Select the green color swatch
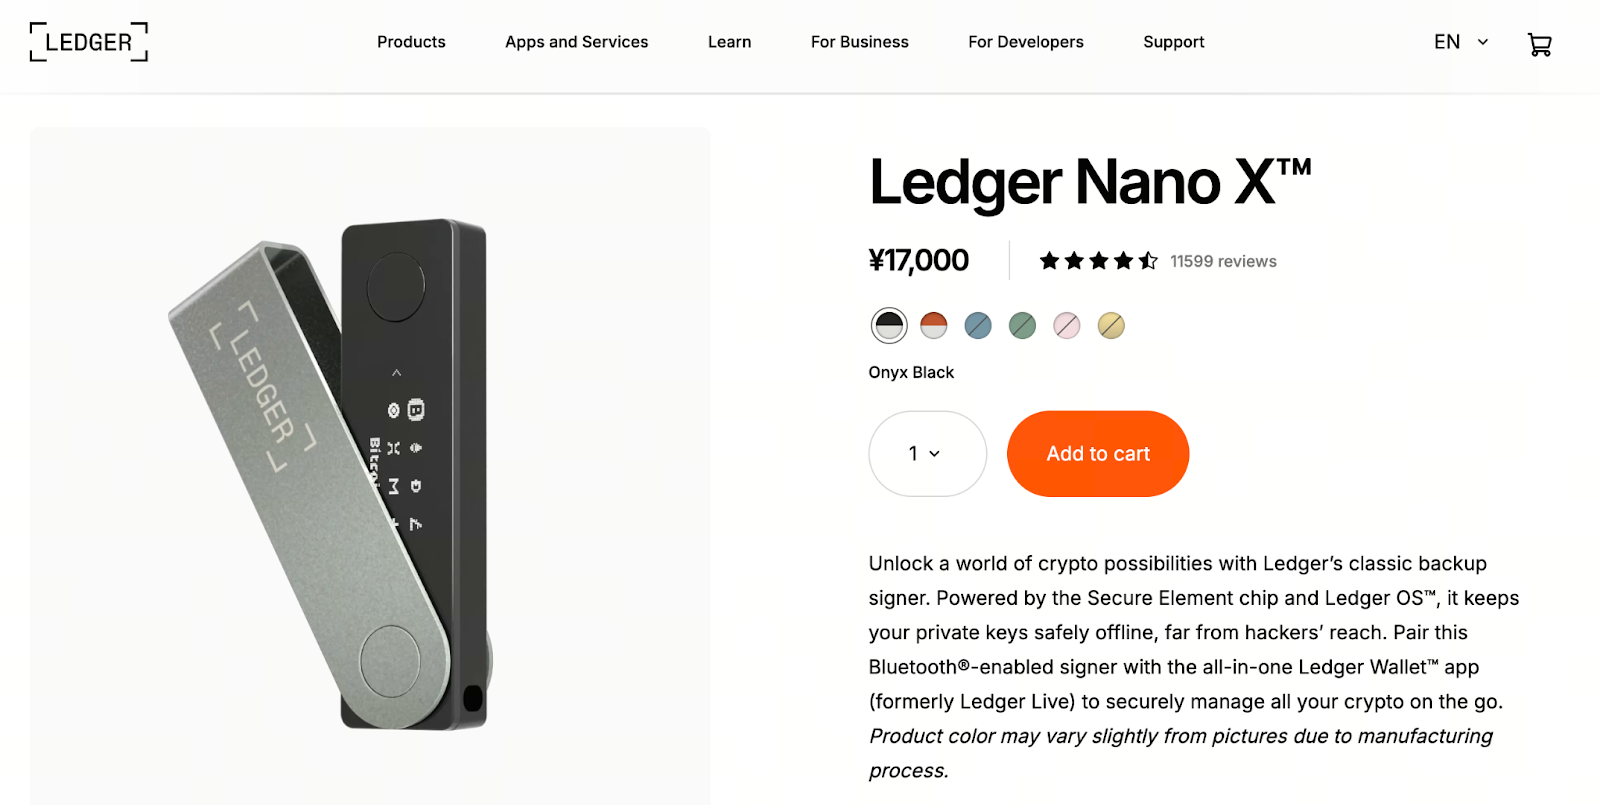 coord(1022,325)
